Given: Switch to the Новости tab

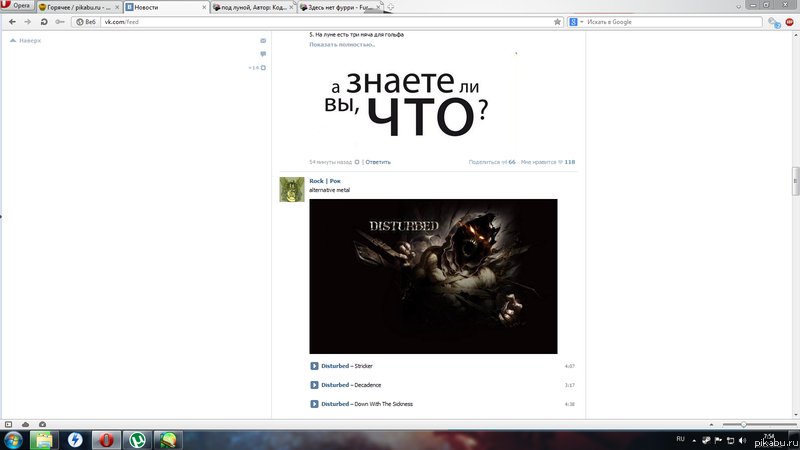Looking at the screenshot, I should (x=160, y=7).
